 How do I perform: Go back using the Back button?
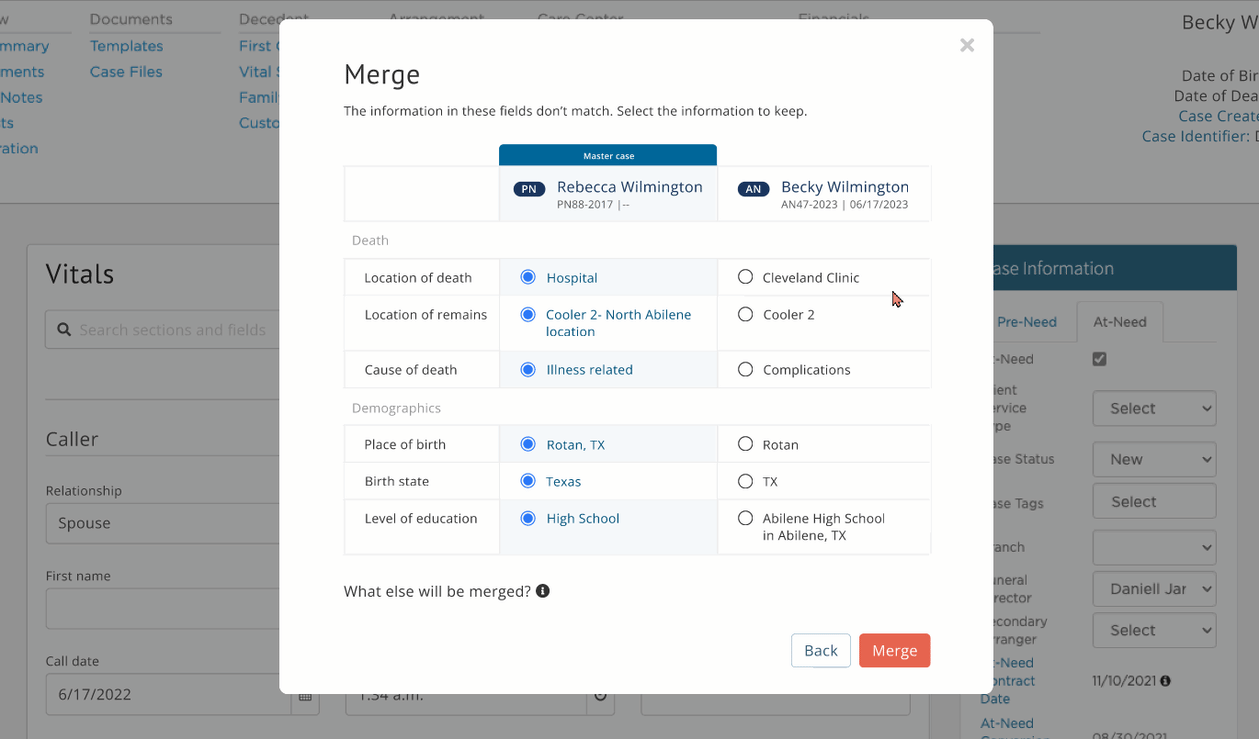(820, 650)
